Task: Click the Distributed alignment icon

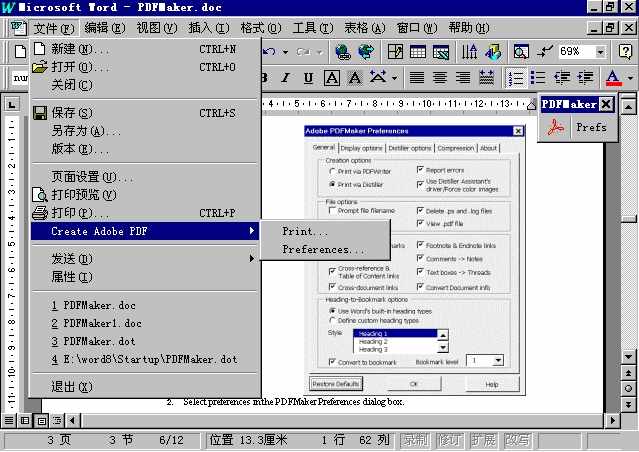Action: pos(486,77)
